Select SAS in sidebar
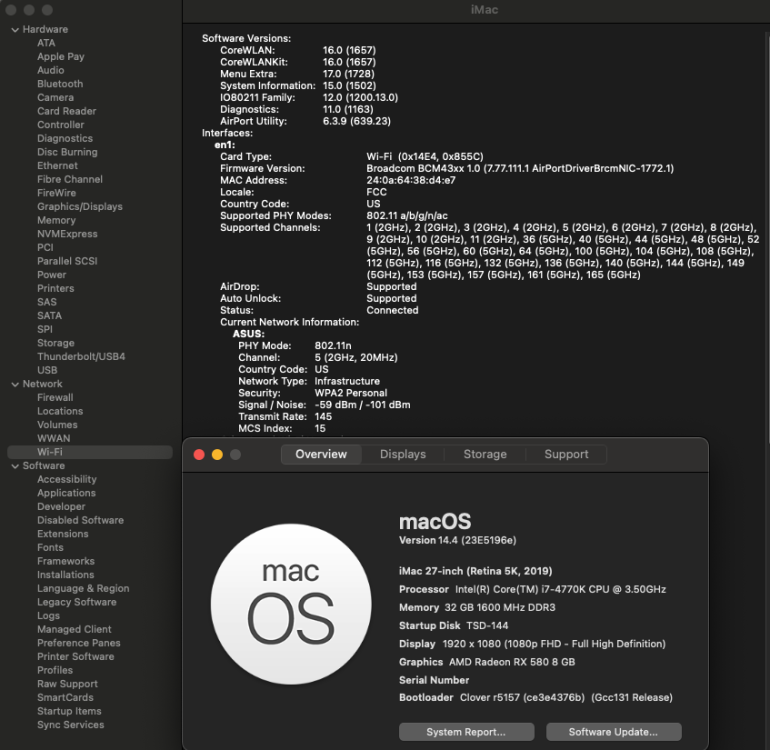The image size is (770, 750). 47,302
